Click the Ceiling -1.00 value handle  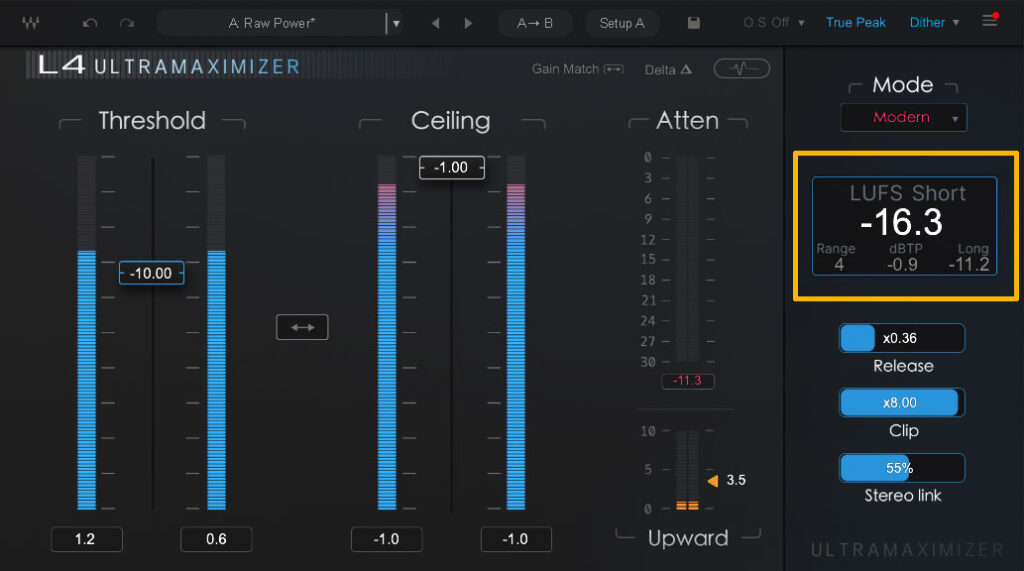point(451,167)
